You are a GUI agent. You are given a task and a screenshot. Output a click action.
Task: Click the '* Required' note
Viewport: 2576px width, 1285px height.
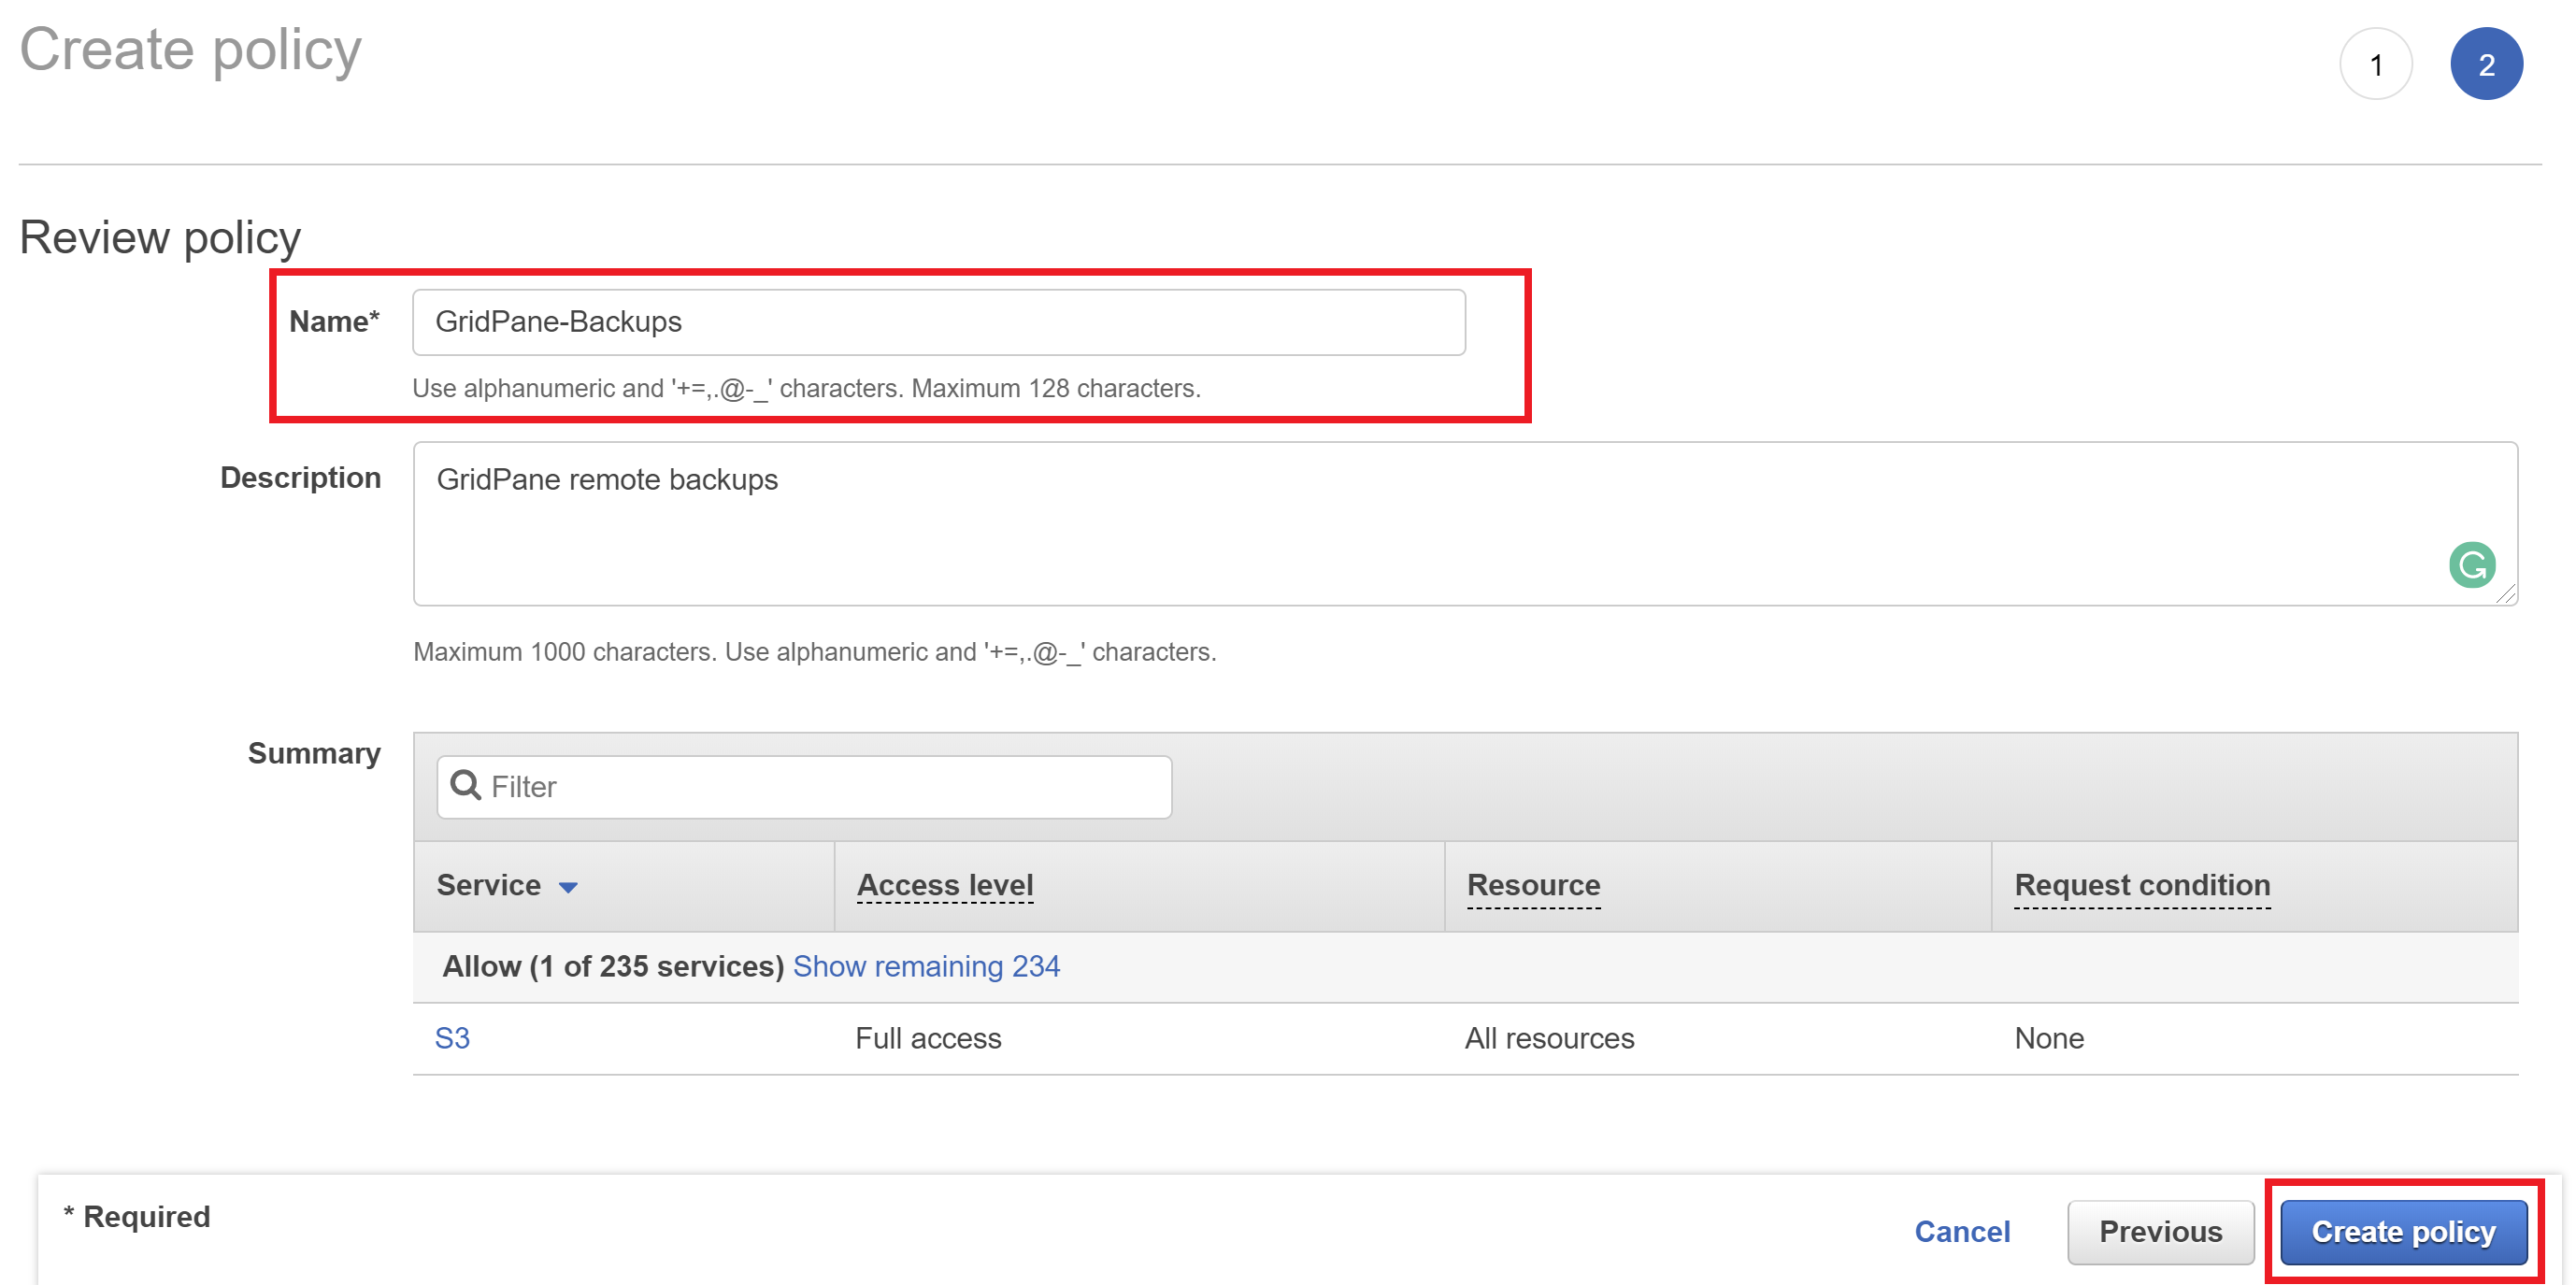tap(137, 1217)
